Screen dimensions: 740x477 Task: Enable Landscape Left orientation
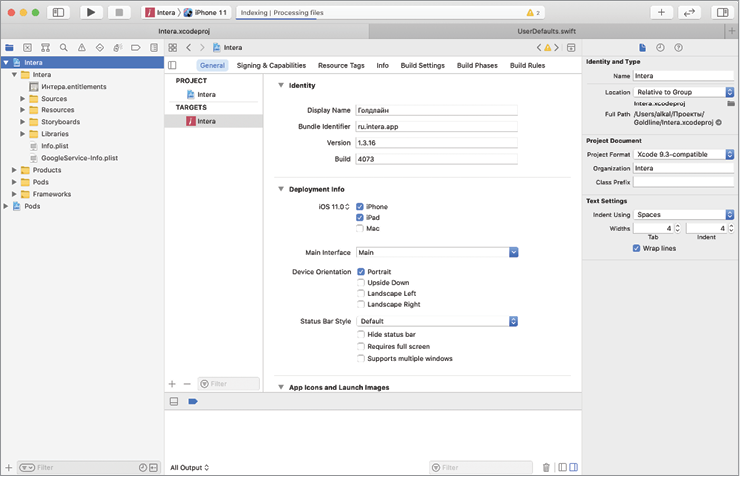pyautogui.click(x=360, y=293)
